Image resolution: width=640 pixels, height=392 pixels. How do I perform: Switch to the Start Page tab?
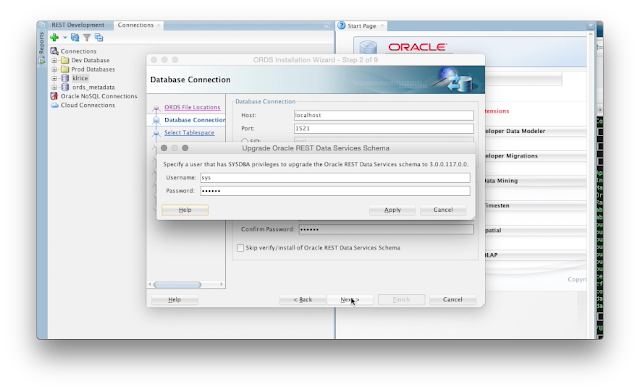point(361,26)
